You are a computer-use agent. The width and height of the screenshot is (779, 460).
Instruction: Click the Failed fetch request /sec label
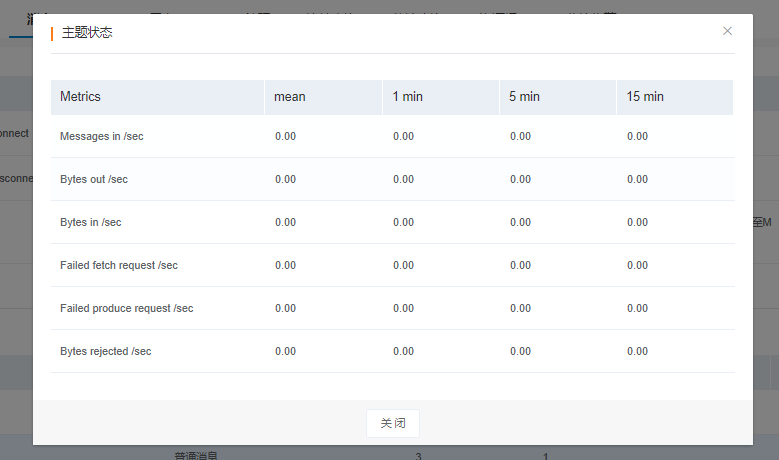pyautogui.click(x=119, y=265)
